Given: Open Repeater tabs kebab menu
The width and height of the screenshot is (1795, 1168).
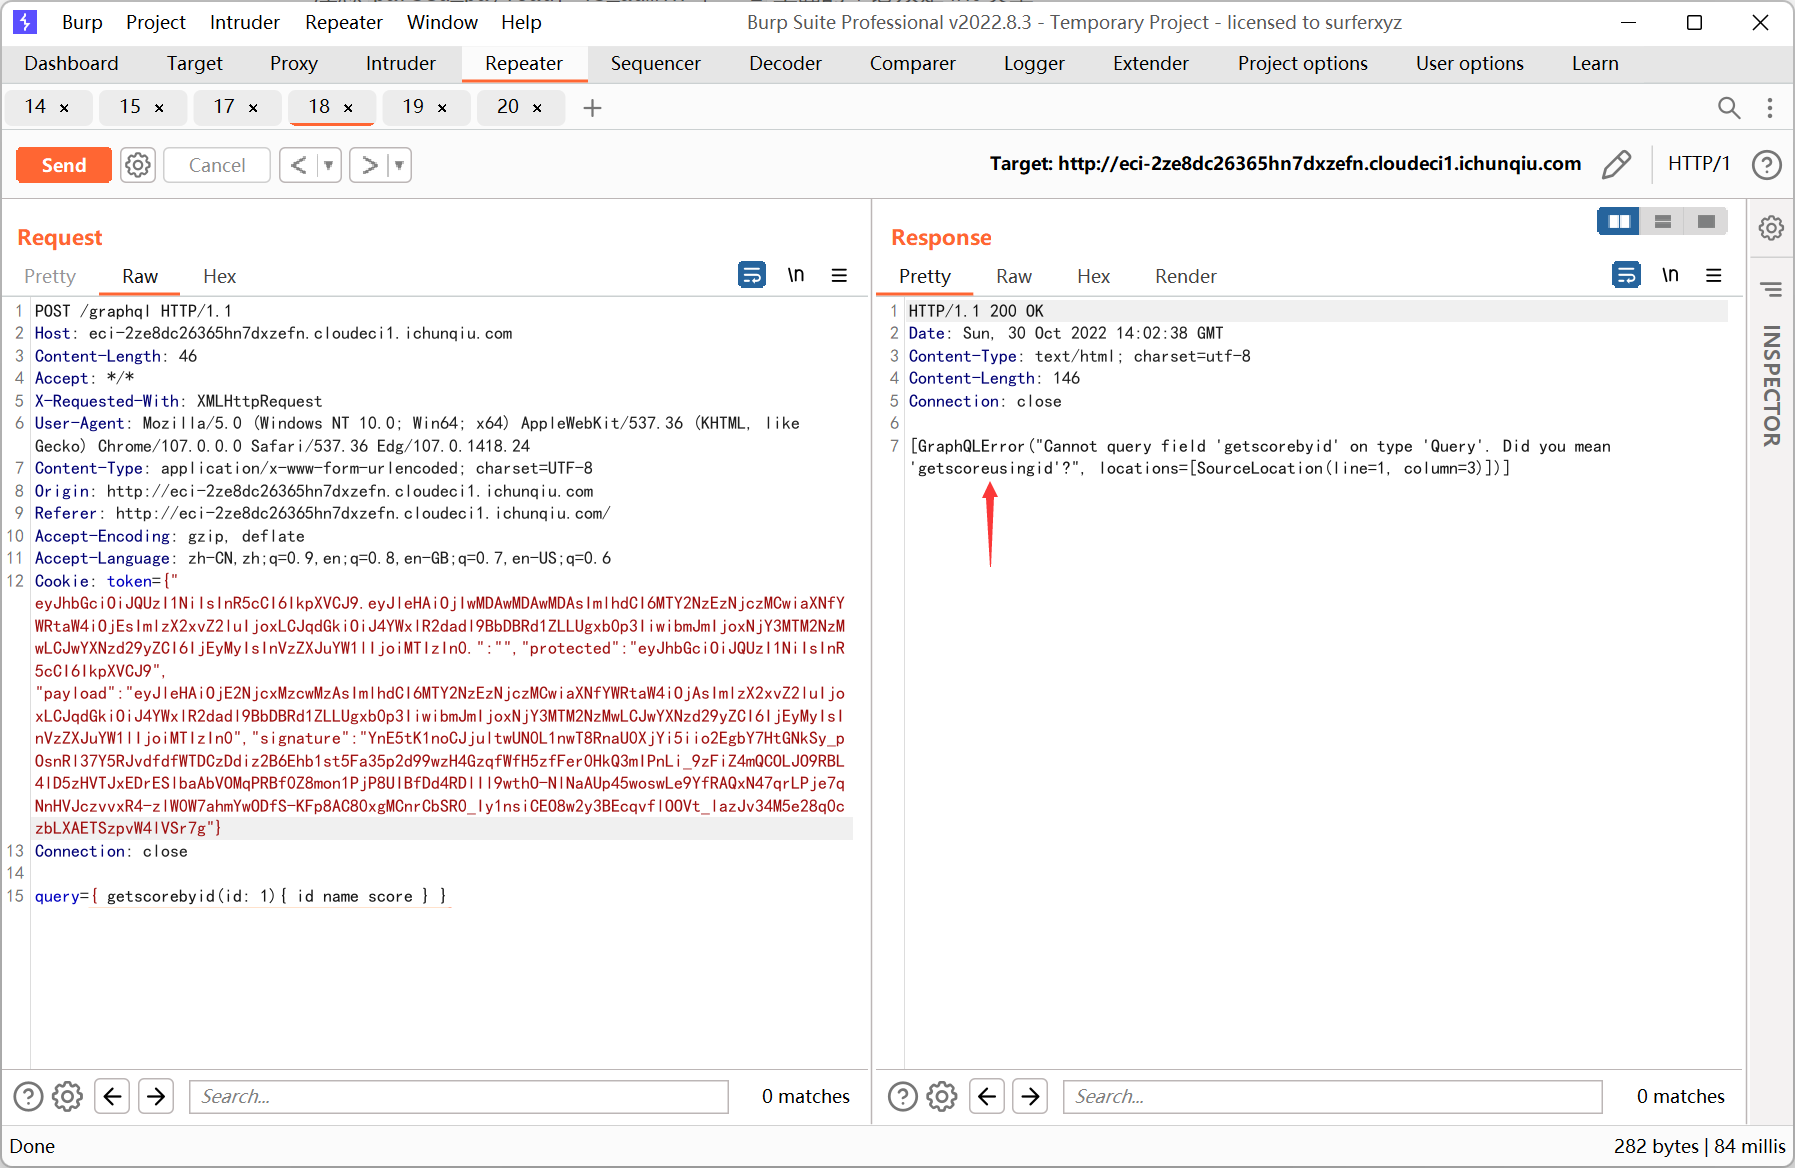Looking at the screenshot, I should coord(1770,107).
